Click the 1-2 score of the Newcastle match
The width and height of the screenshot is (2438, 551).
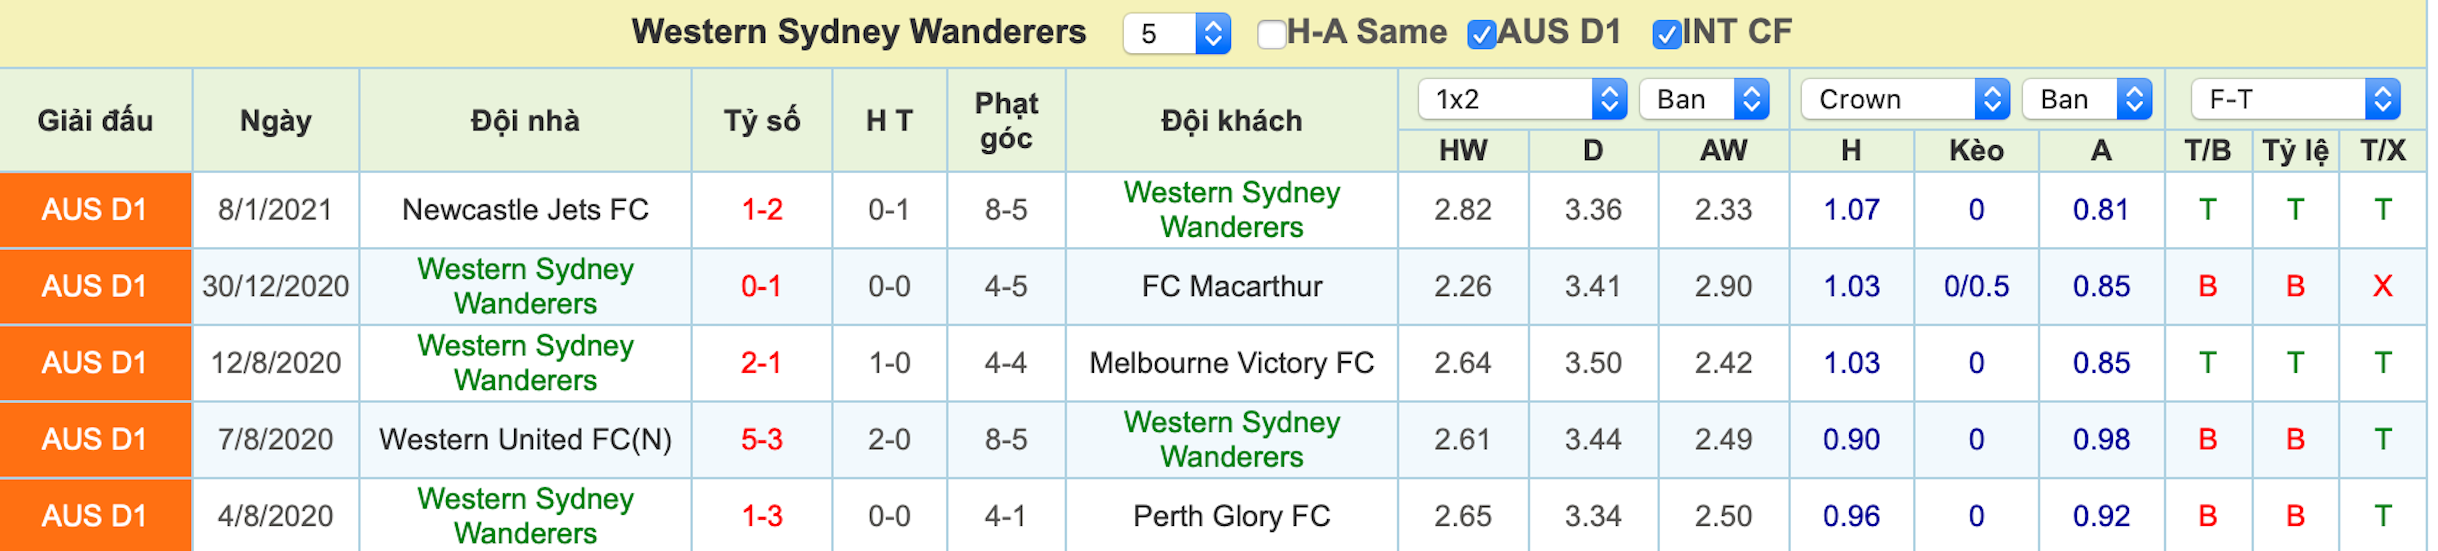tap(762, 210)
